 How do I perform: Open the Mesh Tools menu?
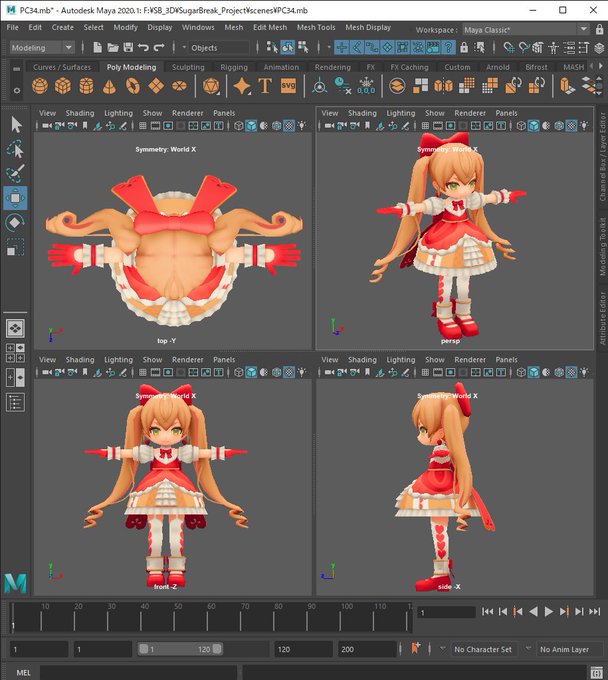tap(316, 27)
